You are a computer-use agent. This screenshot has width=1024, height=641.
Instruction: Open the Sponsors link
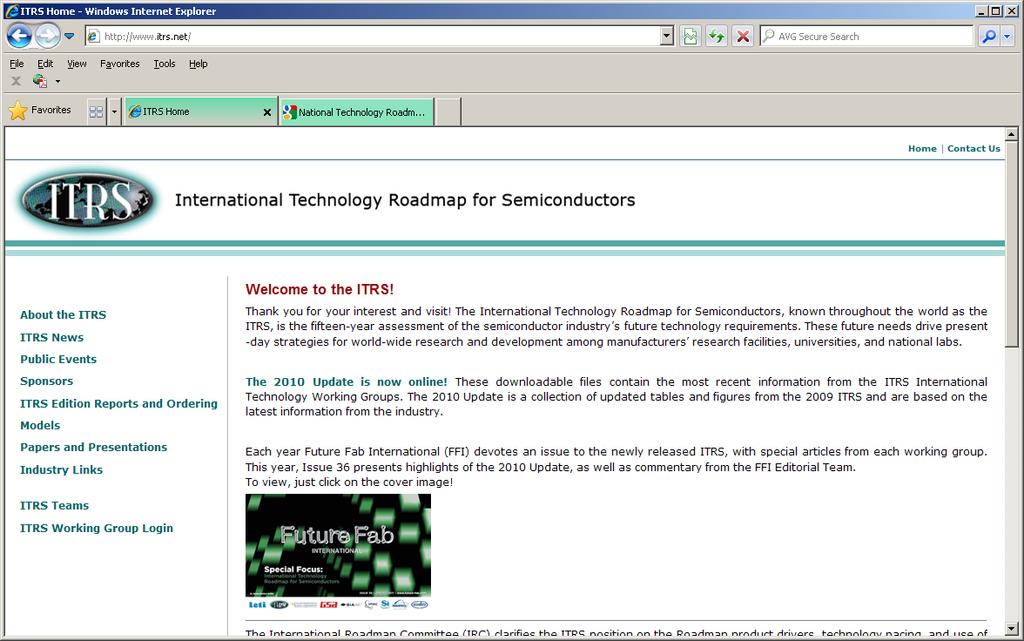pos(46,381)
